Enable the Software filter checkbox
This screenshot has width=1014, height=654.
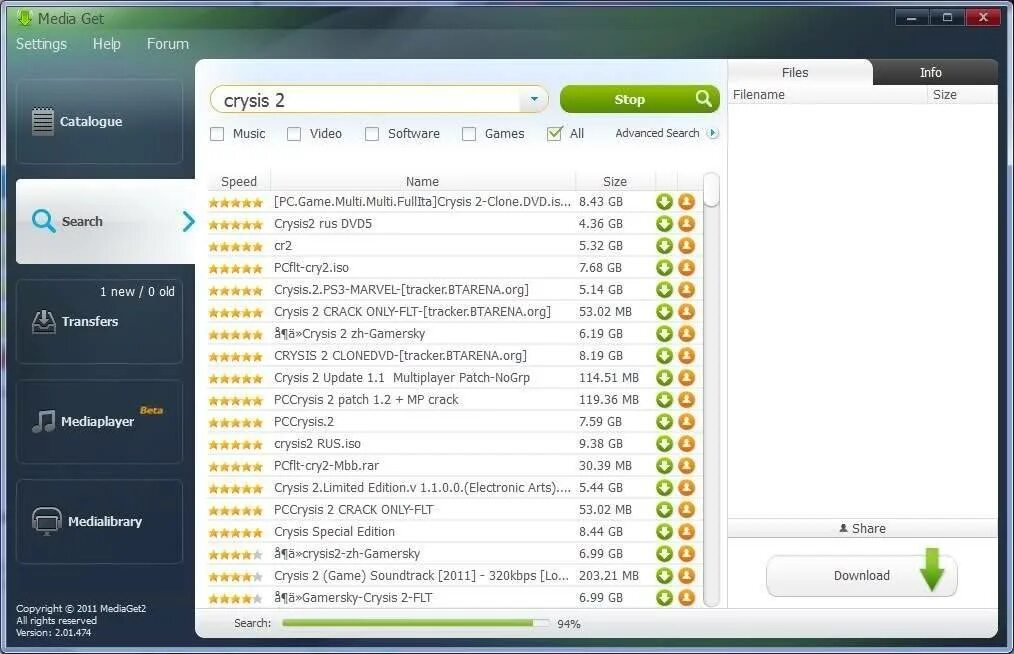click(372, 134)
